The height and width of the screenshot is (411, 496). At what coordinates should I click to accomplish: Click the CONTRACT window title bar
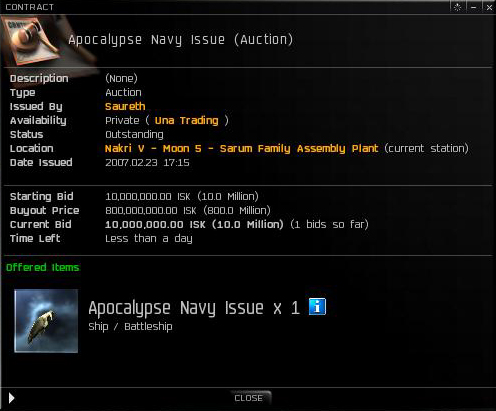tap(227, 7)
